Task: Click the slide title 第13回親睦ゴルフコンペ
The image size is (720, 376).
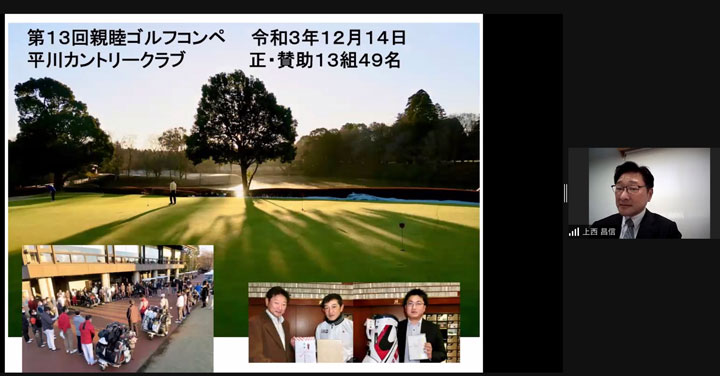Action: [x=126, y=38]
